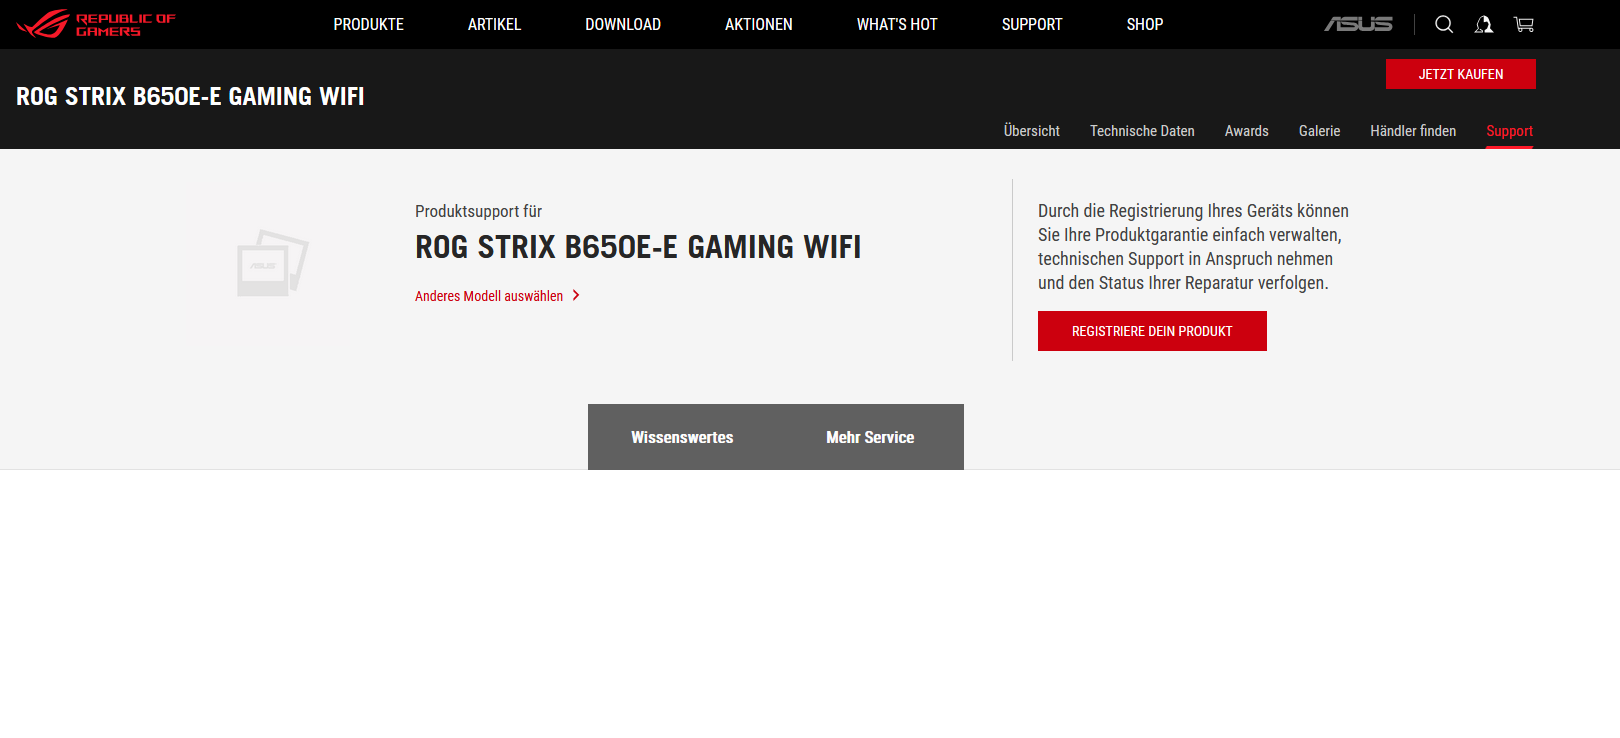Open the WHAT'S HOT menu
The height and width of the screenshot is (738, 1620).
click(897, 24)
